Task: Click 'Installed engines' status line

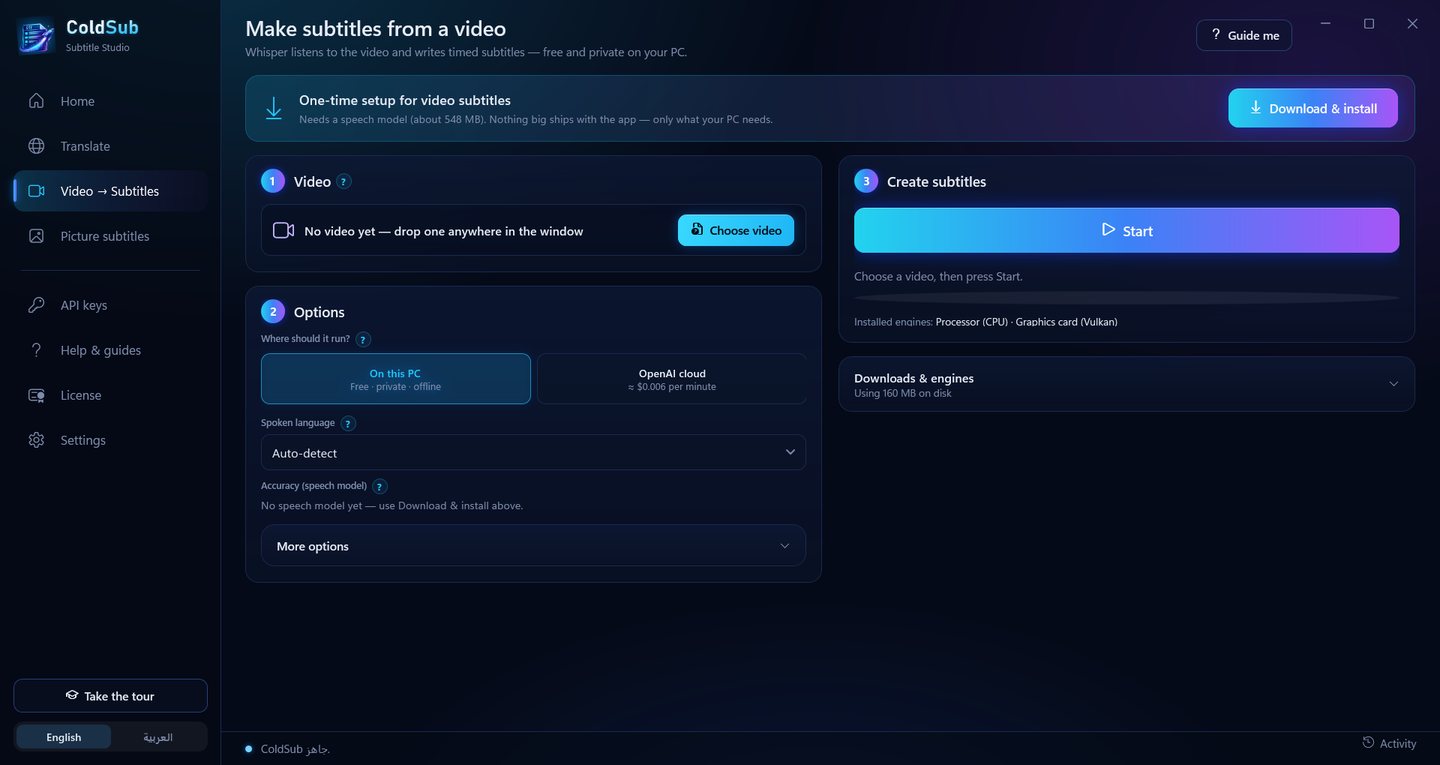Action: tap(986, 322)
